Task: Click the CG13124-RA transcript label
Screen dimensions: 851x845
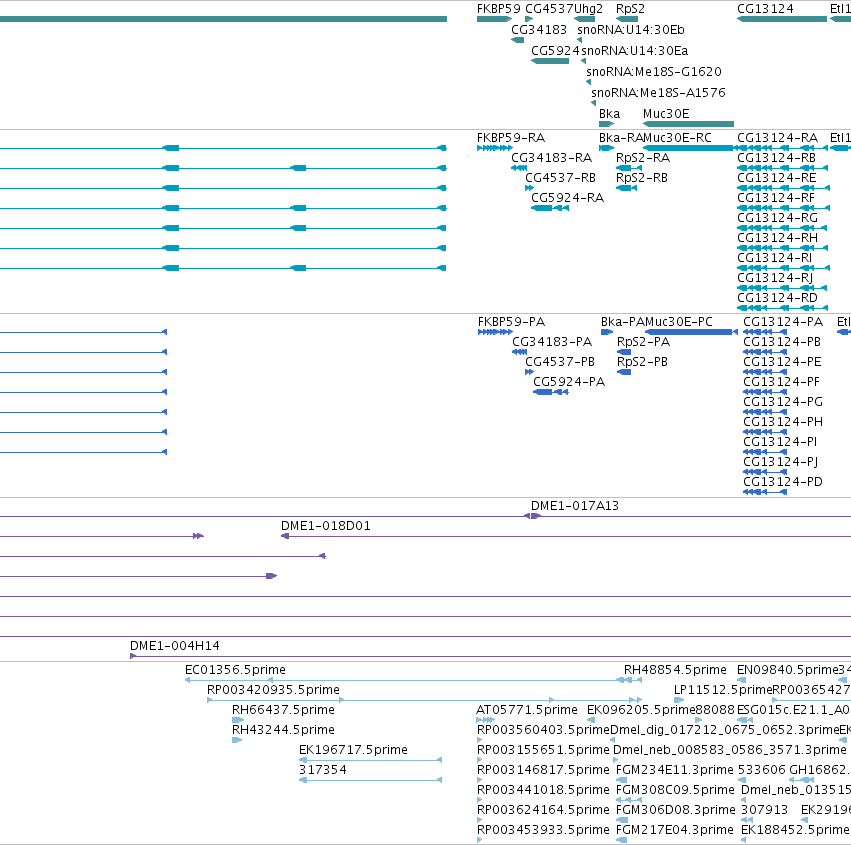Action: 777,137
